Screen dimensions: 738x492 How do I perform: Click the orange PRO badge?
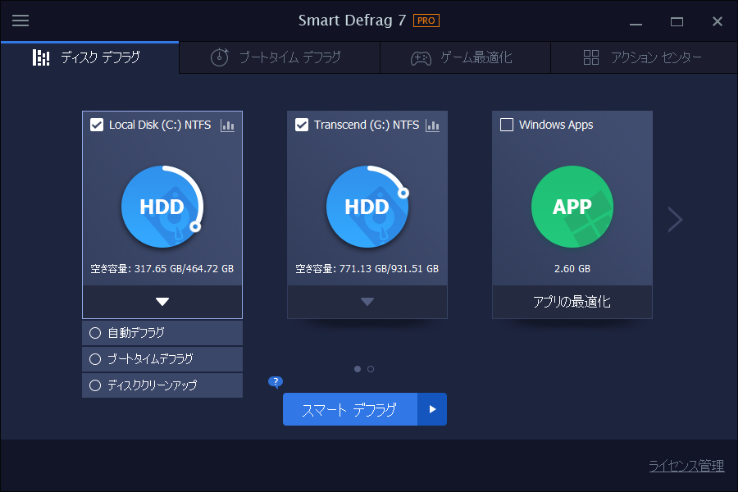click(x=426, y=21)
